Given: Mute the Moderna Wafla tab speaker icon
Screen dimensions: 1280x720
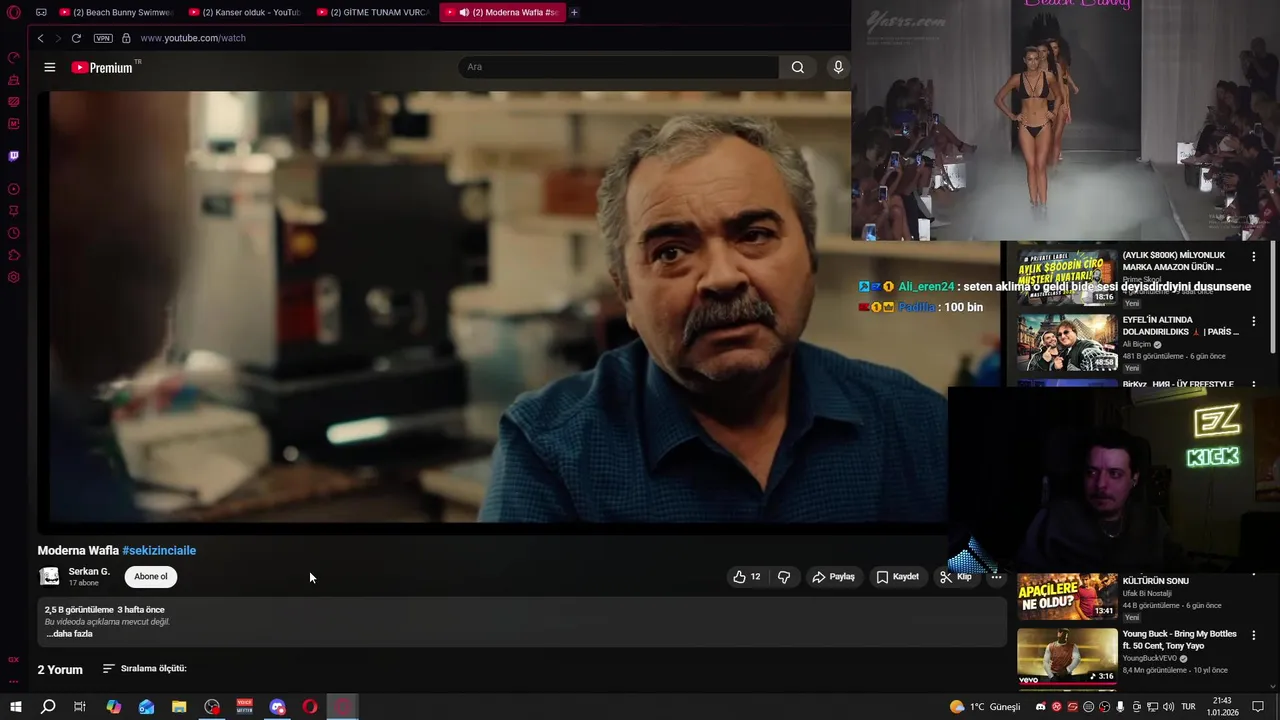Looking at the screenshot, I should (x=464, y=12).
